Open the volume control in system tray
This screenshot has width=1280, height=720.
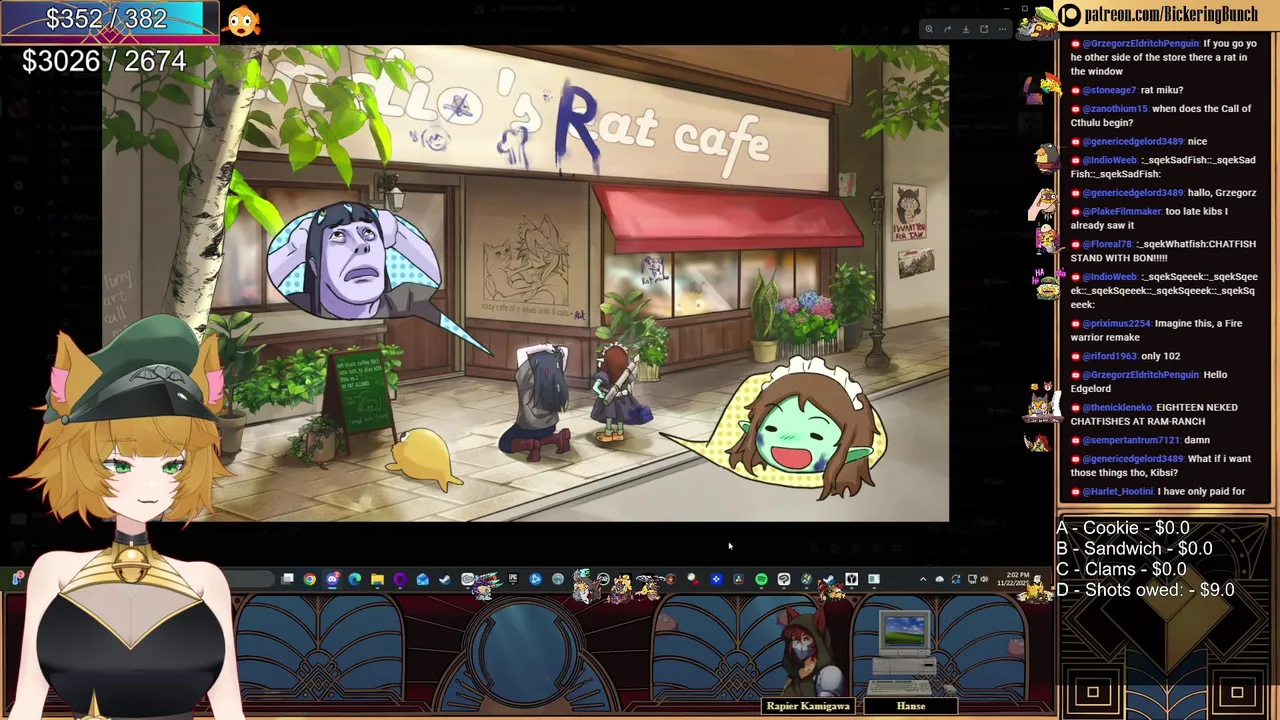[x=984, y=579]
